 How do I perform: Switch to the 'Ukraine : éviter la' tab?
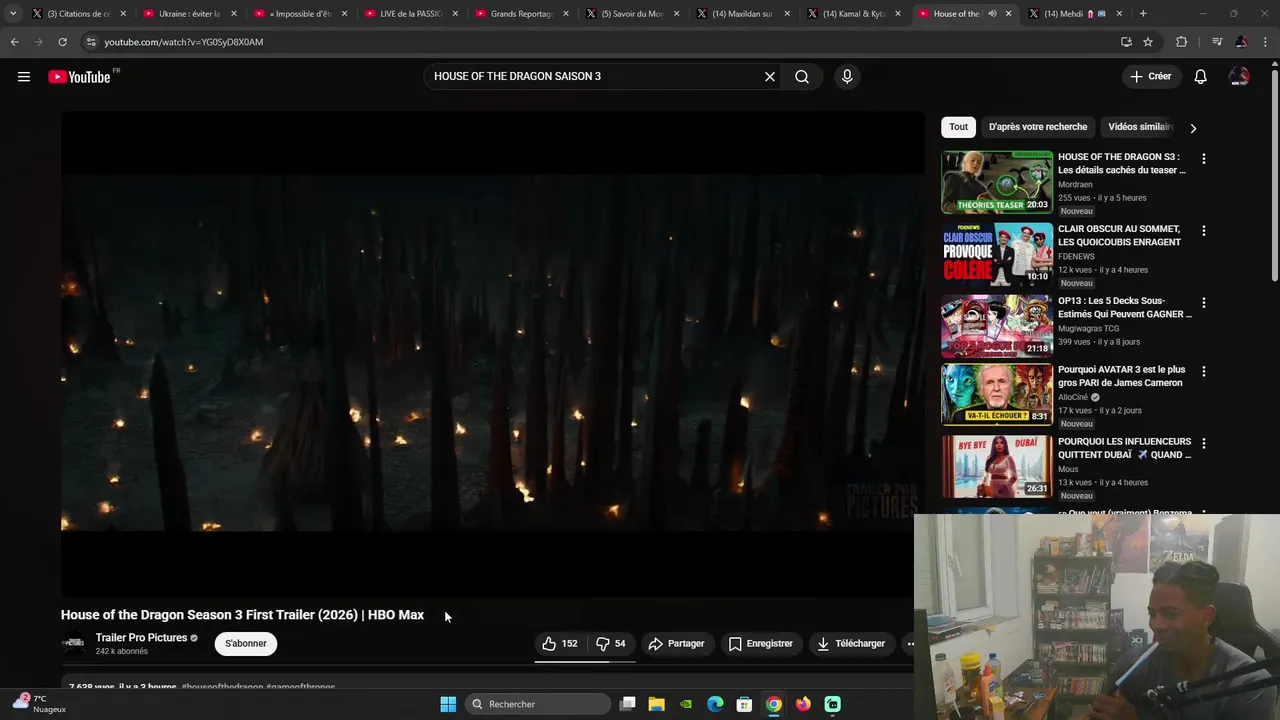[189, 14]
